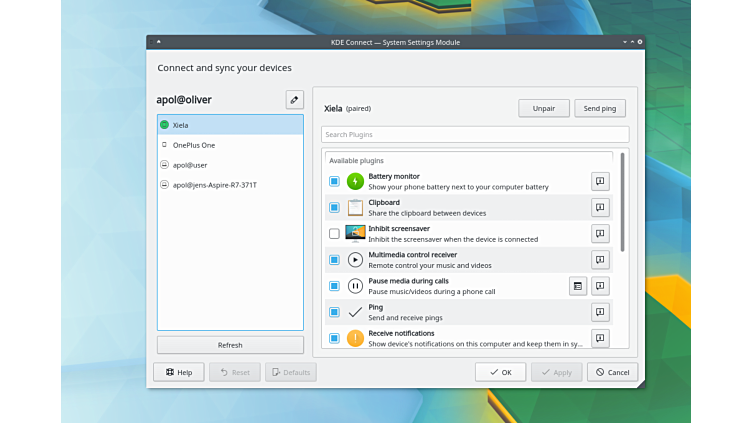Screen dimensions: 752x423
Task: Refresh the device list
Action: pos(230,345)
